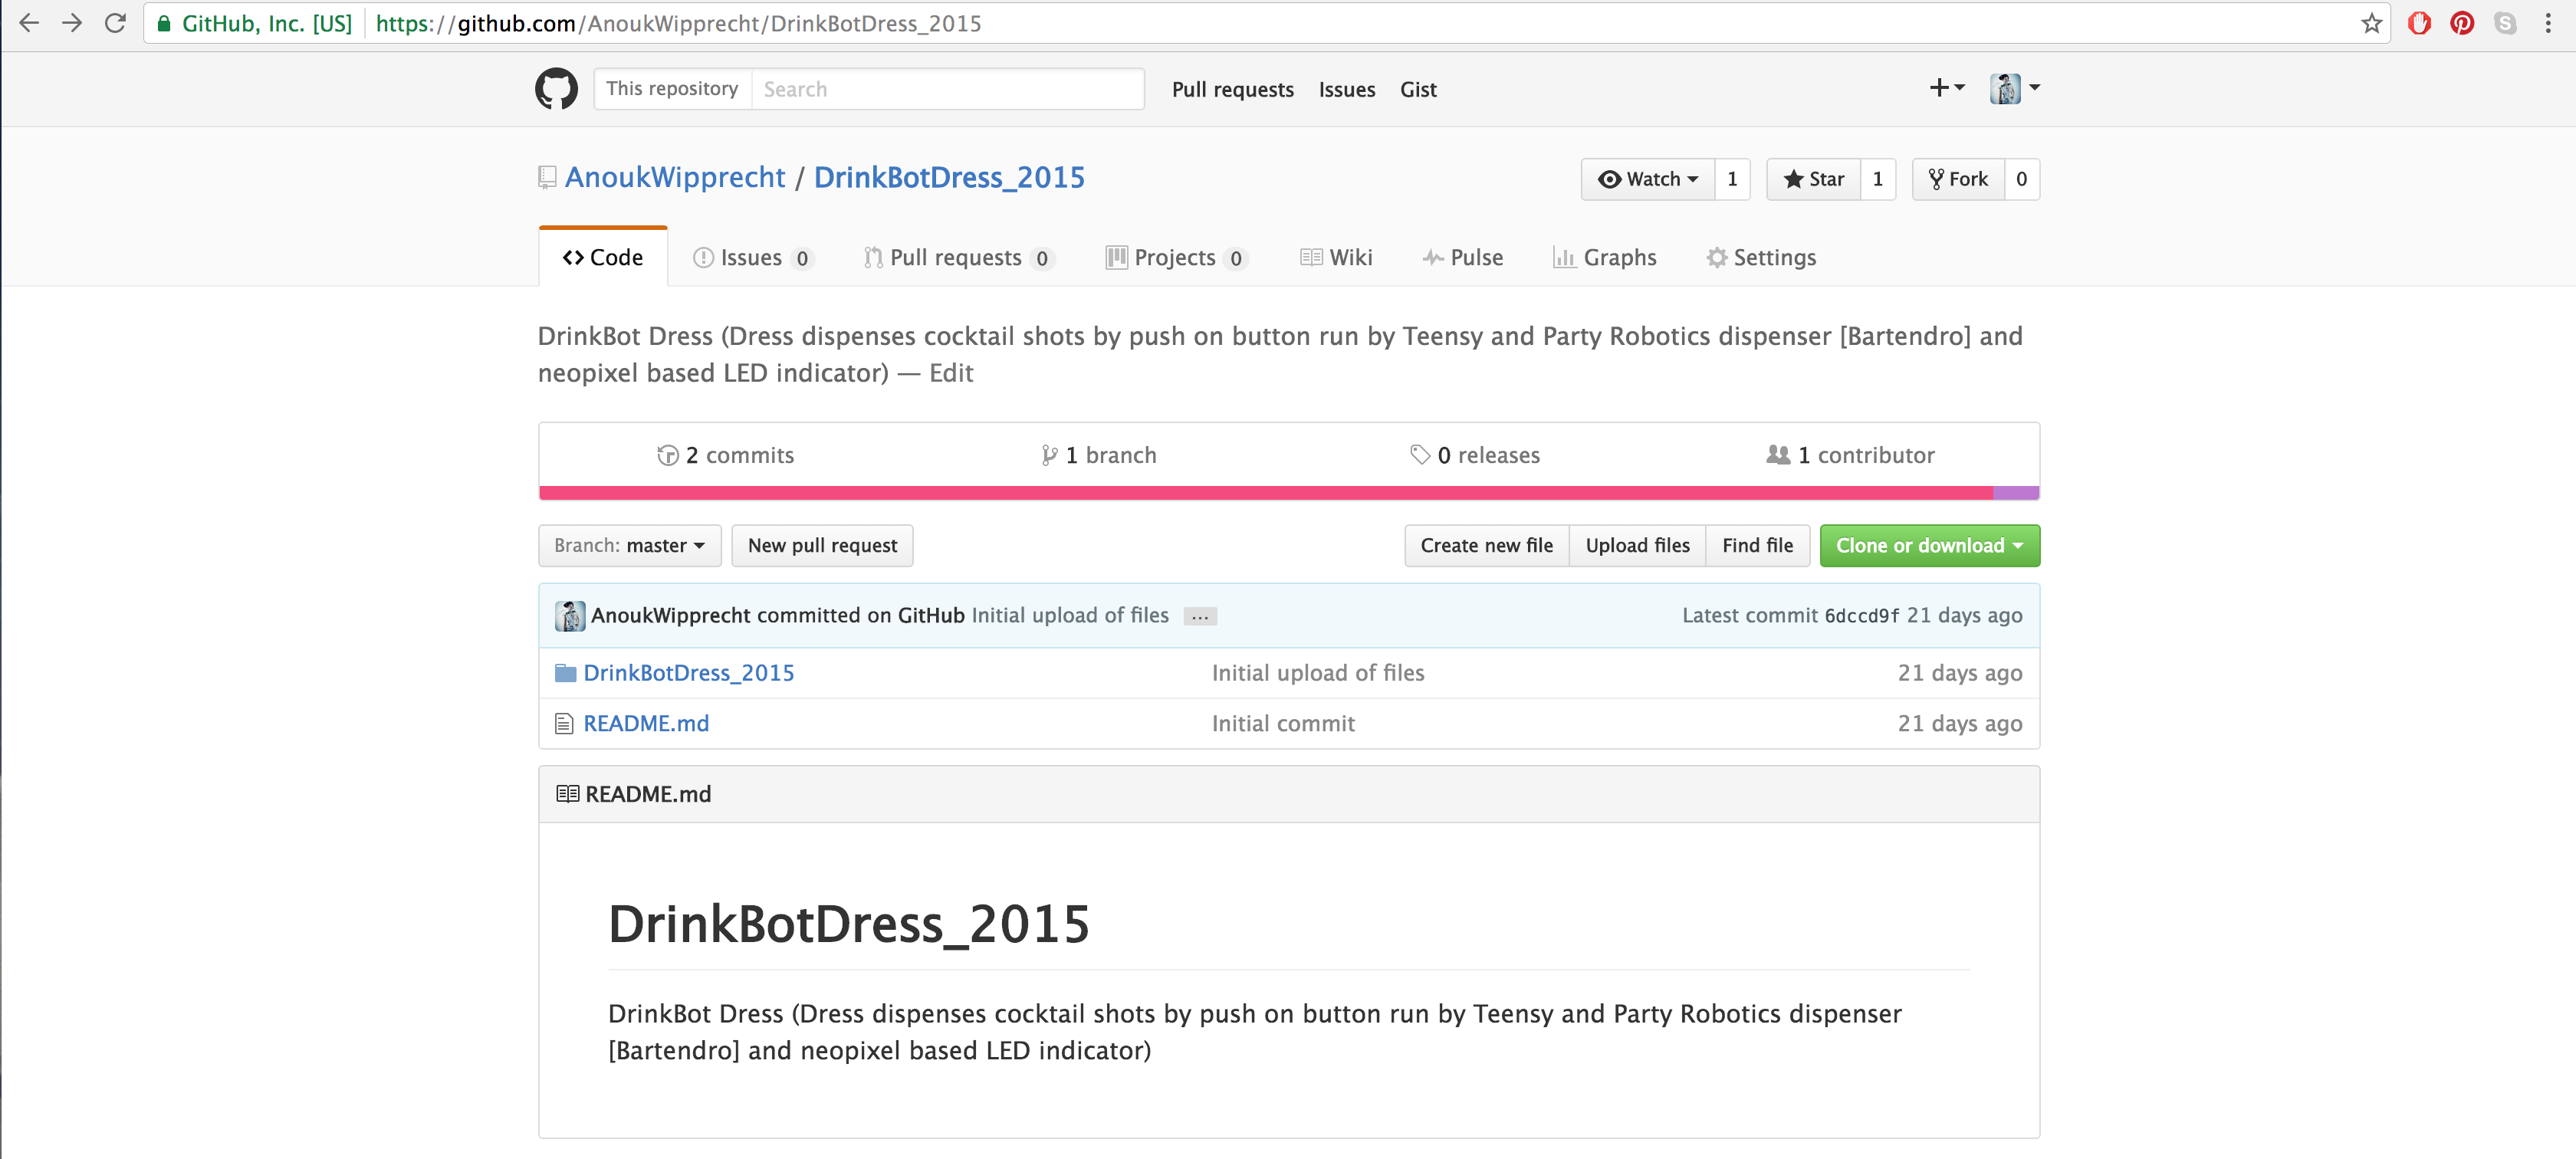Open the DrinkBotDress_2015 folder
Screen dimensions: 2576x1159
pos(689,673)
